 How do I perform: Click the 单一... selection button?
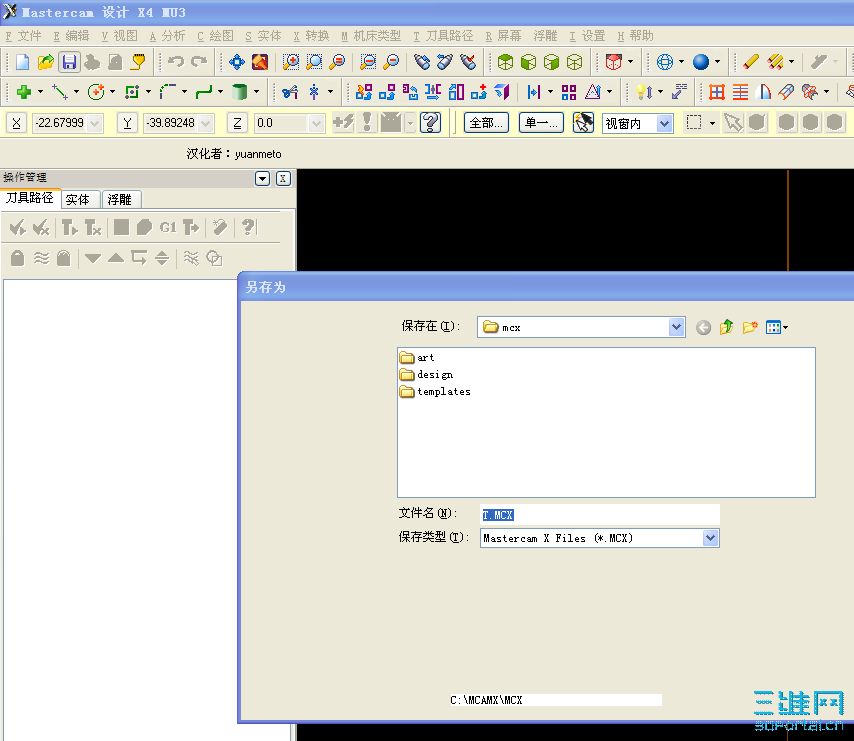541,123
